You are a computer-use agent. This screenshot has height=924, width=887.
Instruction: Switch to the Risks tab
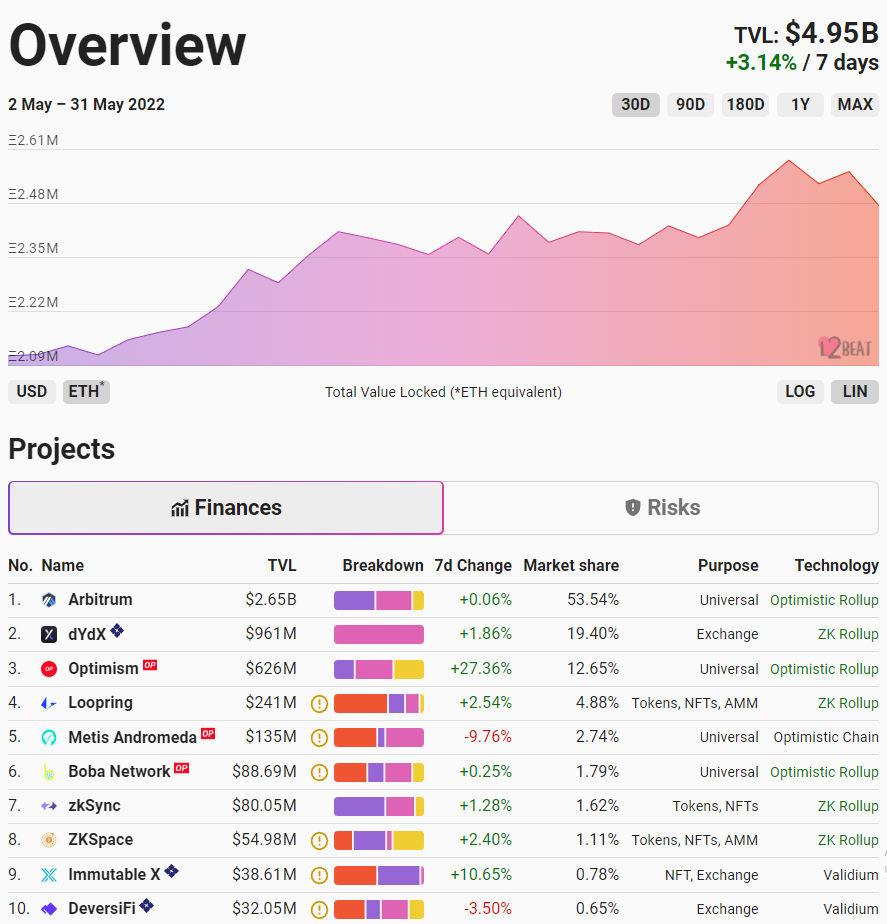coord(661,508)
